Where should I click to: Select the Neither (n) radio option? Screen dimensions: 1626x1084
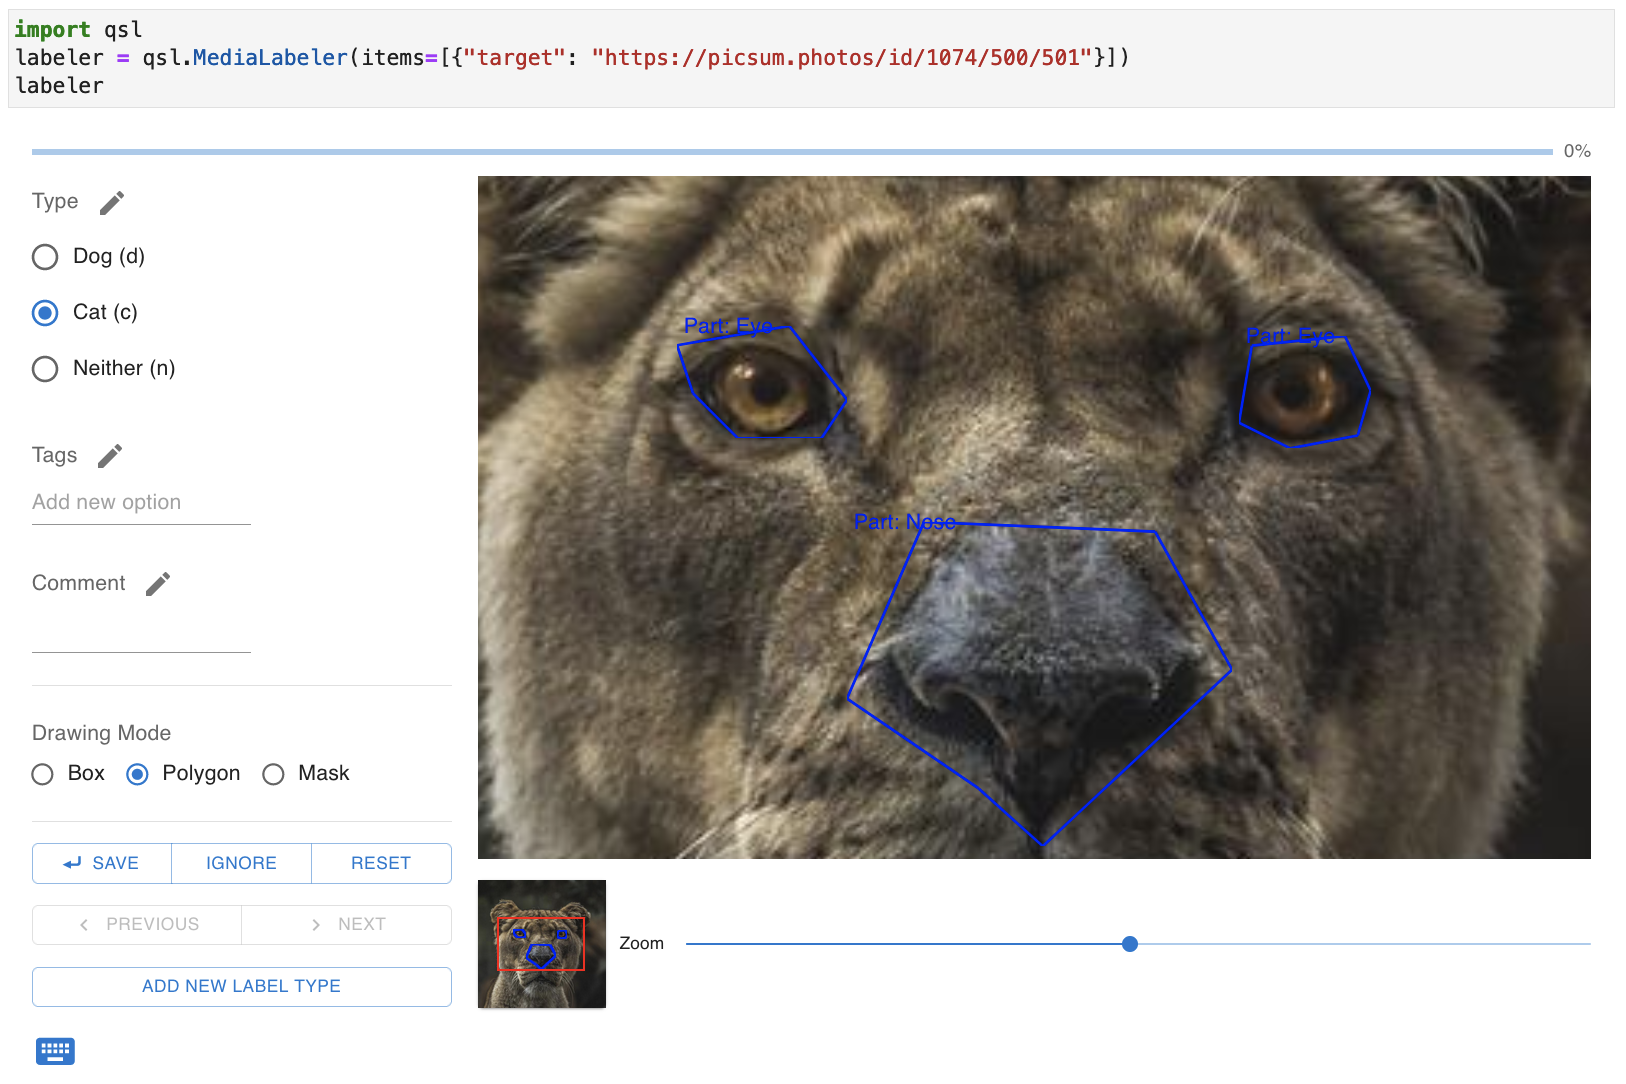tap(45, 369)
